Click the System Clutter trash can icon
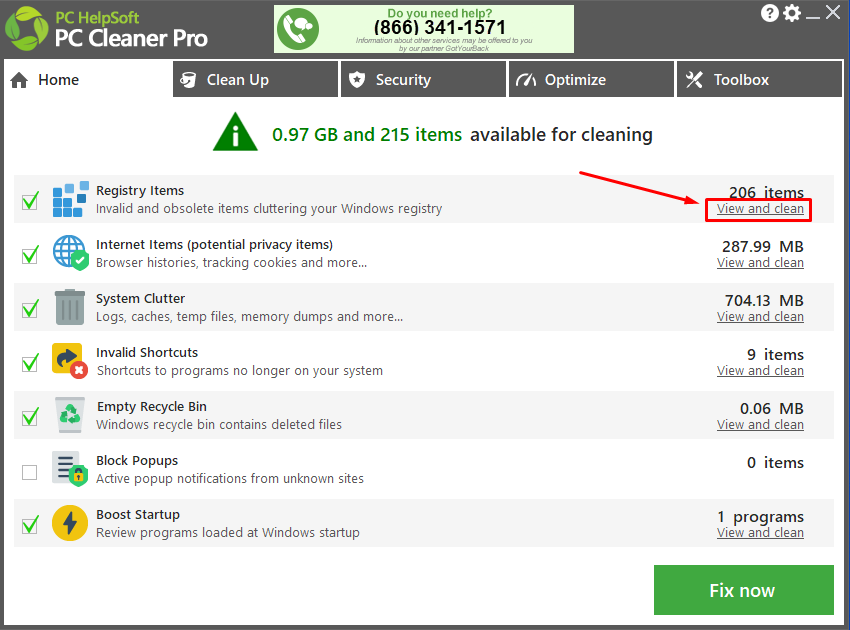This screenshot has height=630, width=850. tap(70, 307)
